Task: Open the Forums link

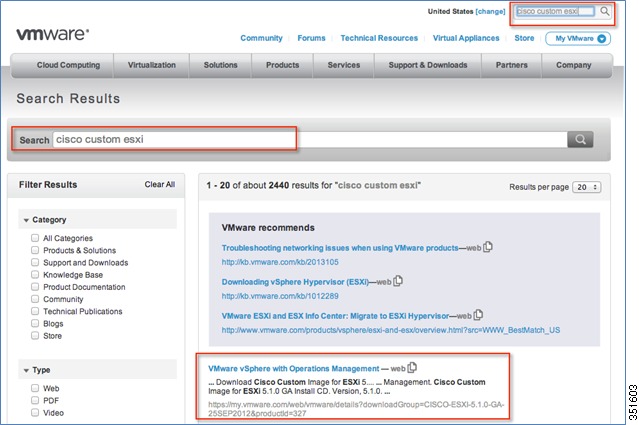Action: coord(311,38)
